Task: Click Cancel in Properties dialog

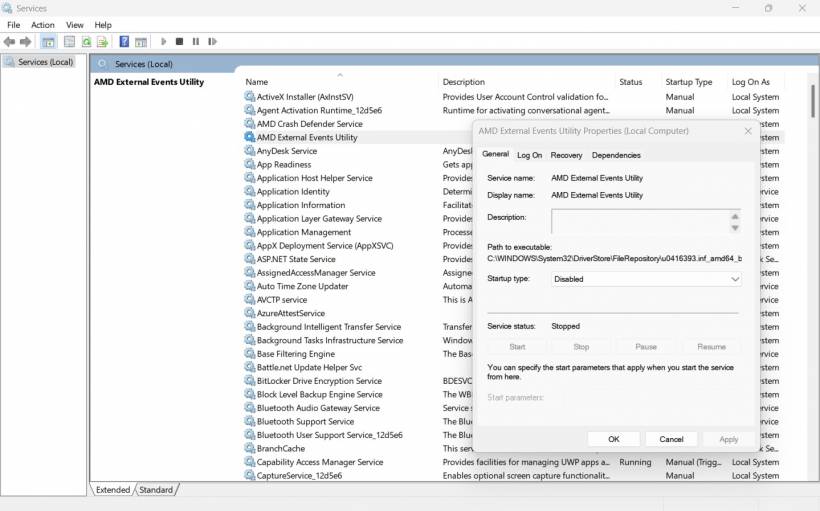Action: tap(671, 439)
